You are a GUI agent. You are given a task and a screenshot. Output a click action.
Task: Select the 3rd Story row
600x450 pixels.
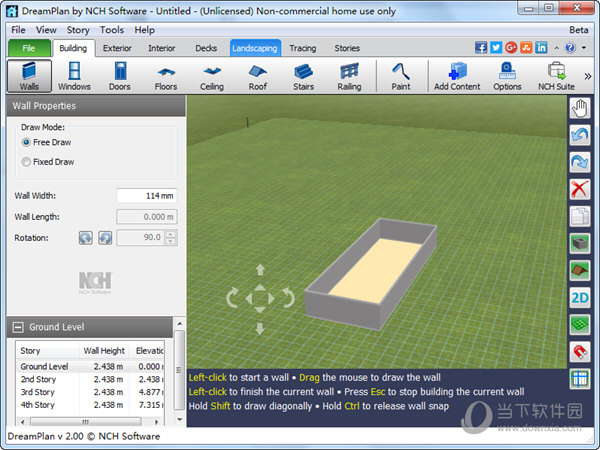[90, 392]
